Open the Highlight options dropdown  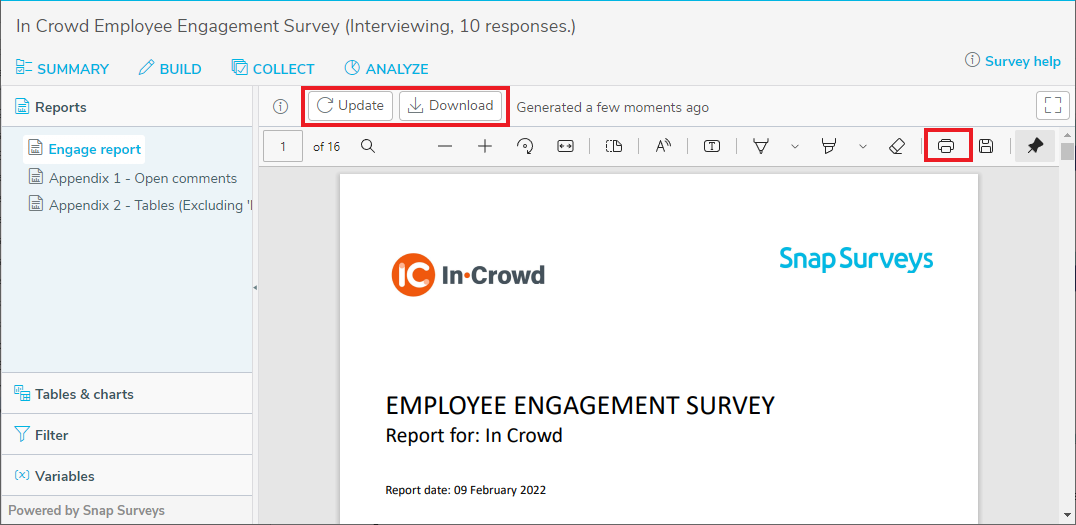tap(863, 146)
